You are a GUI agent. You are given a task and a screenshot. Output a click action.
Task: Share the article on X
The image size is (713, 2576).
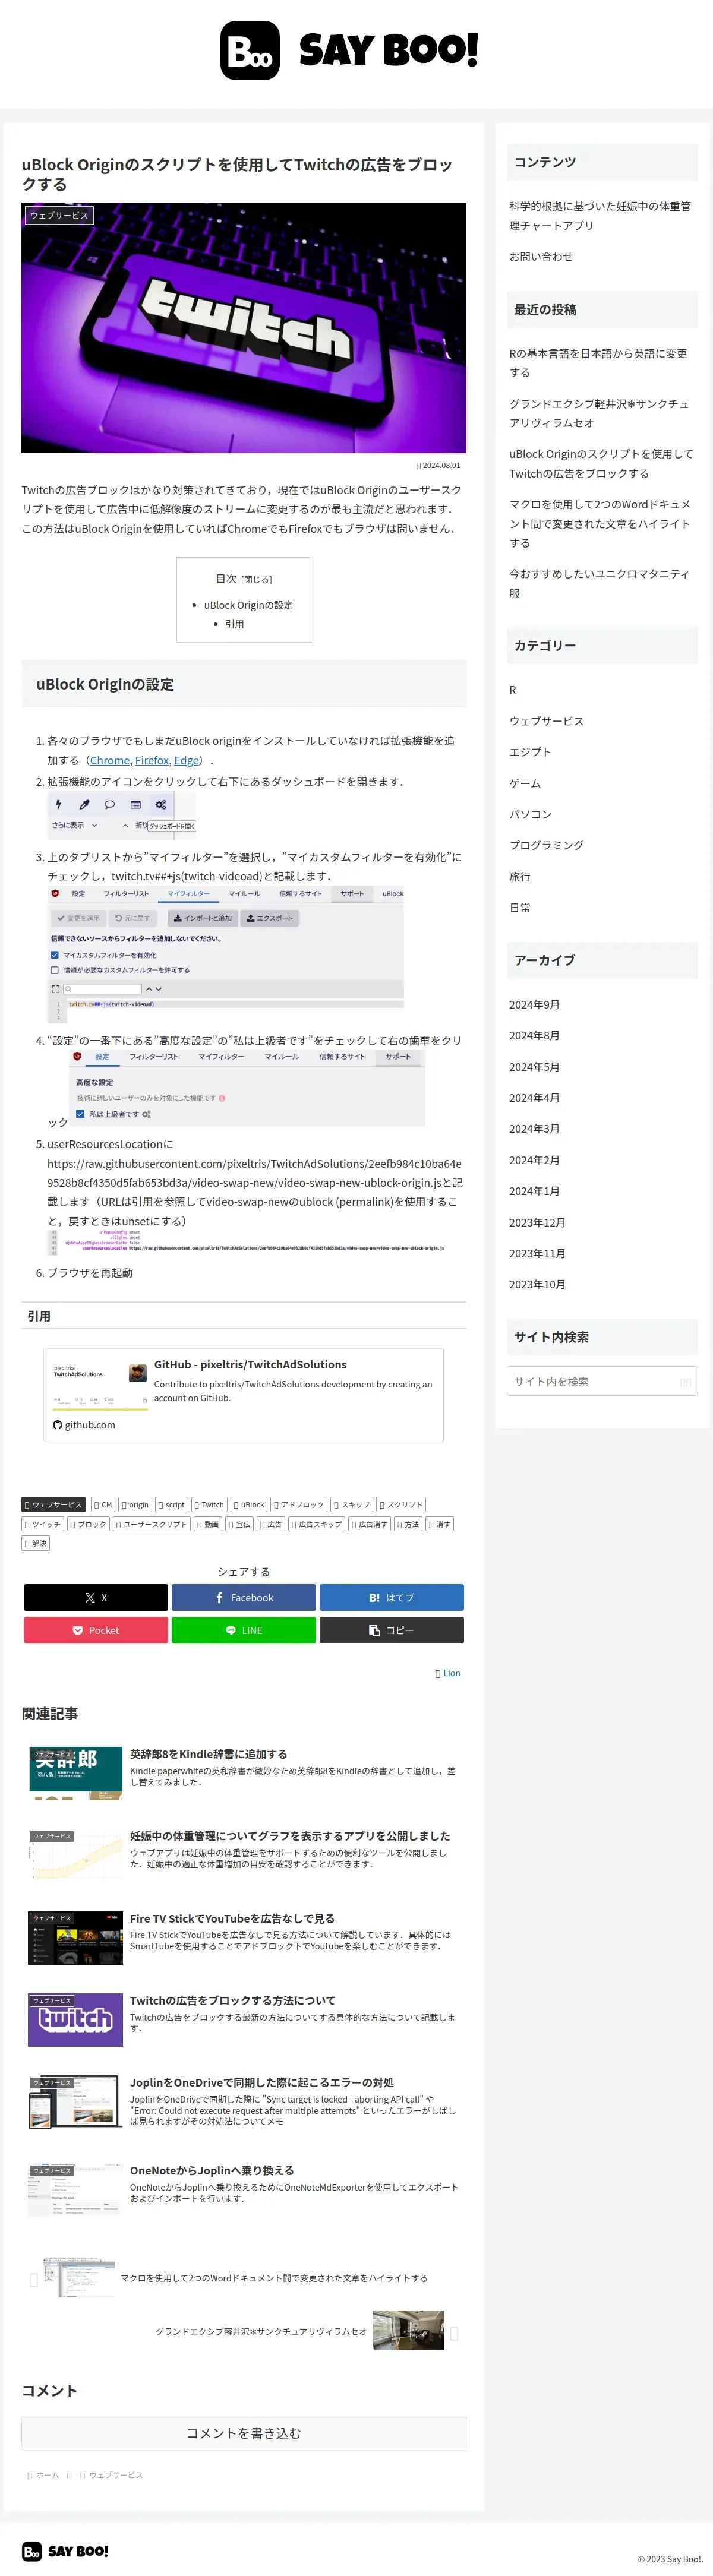tap(96, 1597)
